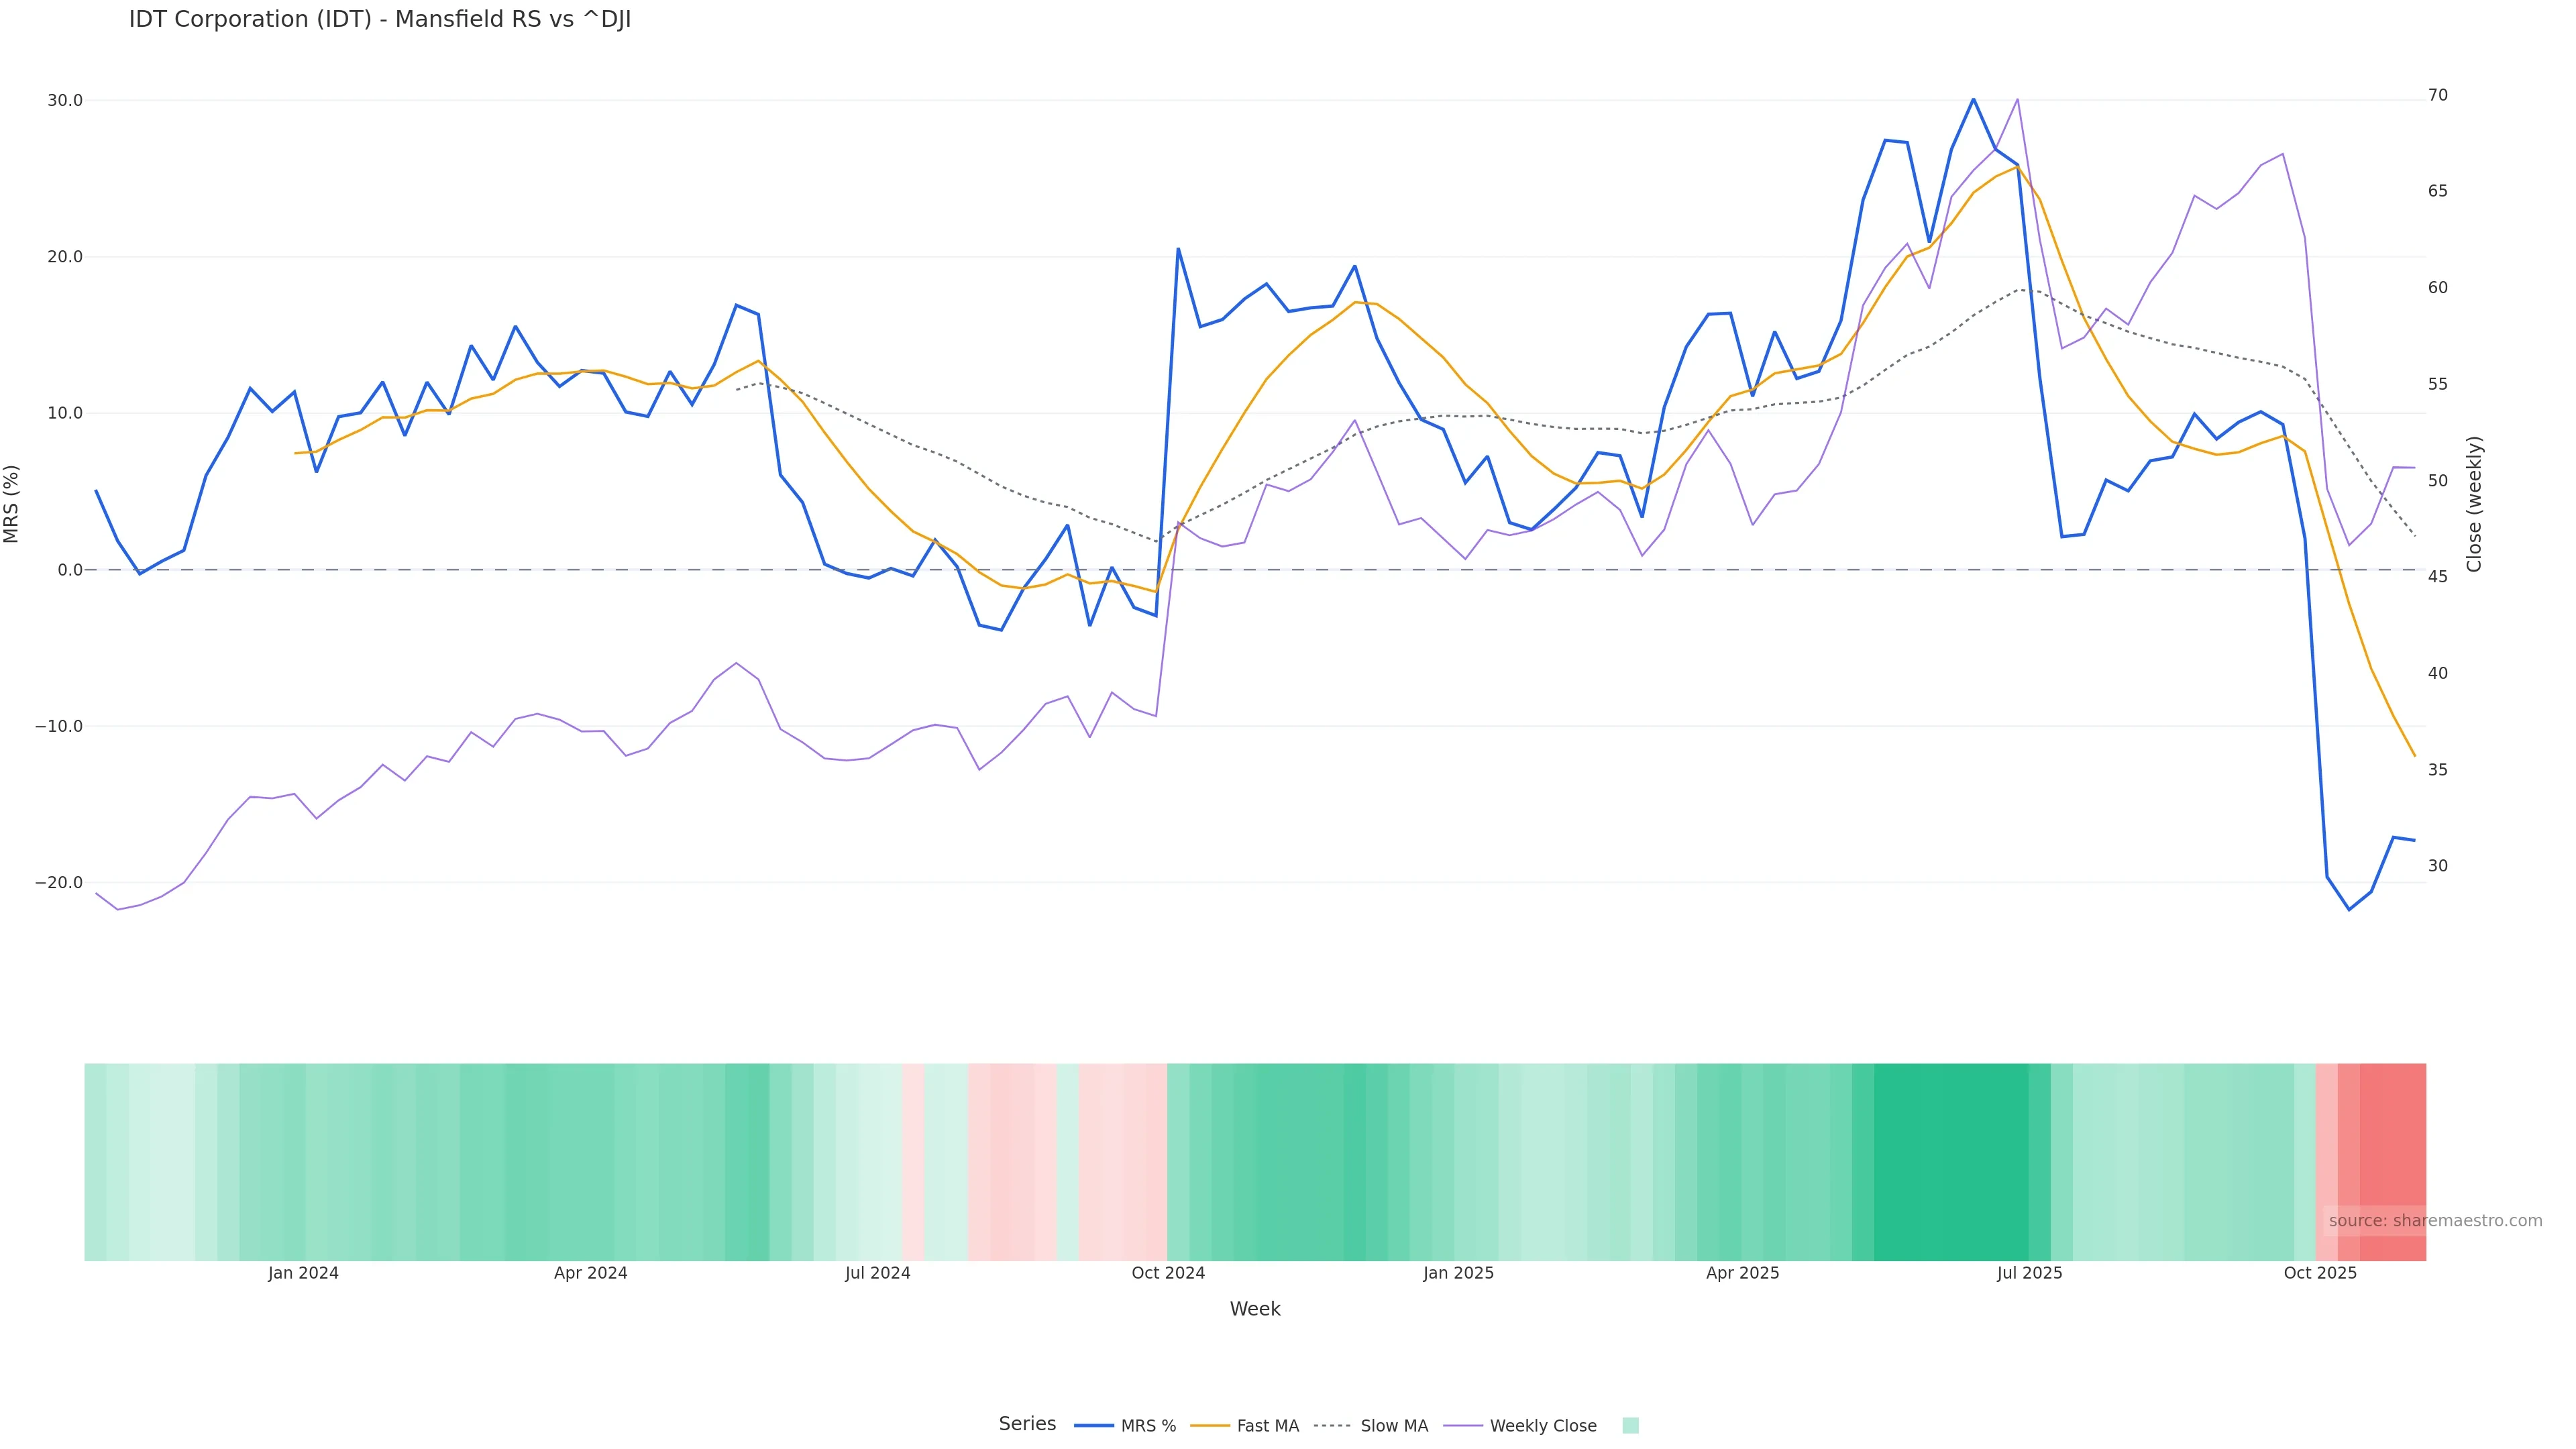Click the 30.0 tick on MRS axis
The height and width of the screenshot is (1449, 2576).
65,101
